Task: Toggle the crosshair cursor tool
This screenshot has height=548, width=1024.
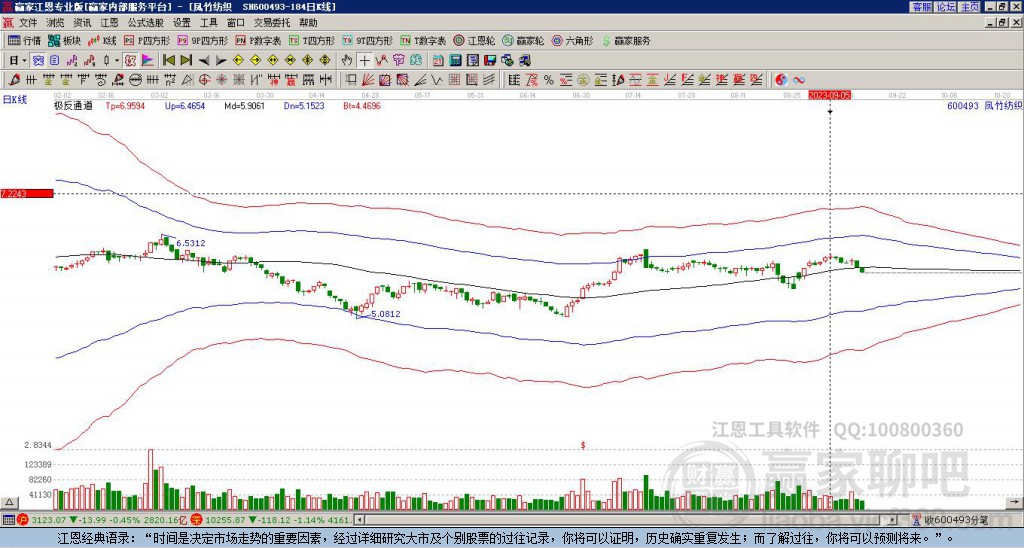Action: pos(364,61)
